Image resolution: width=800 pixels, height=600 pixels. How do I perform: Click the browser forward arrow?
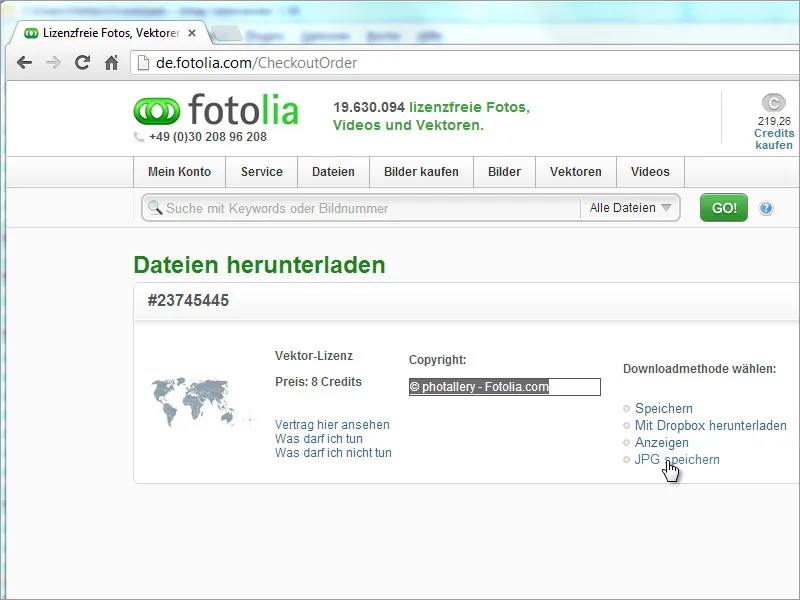click(53, 63)
